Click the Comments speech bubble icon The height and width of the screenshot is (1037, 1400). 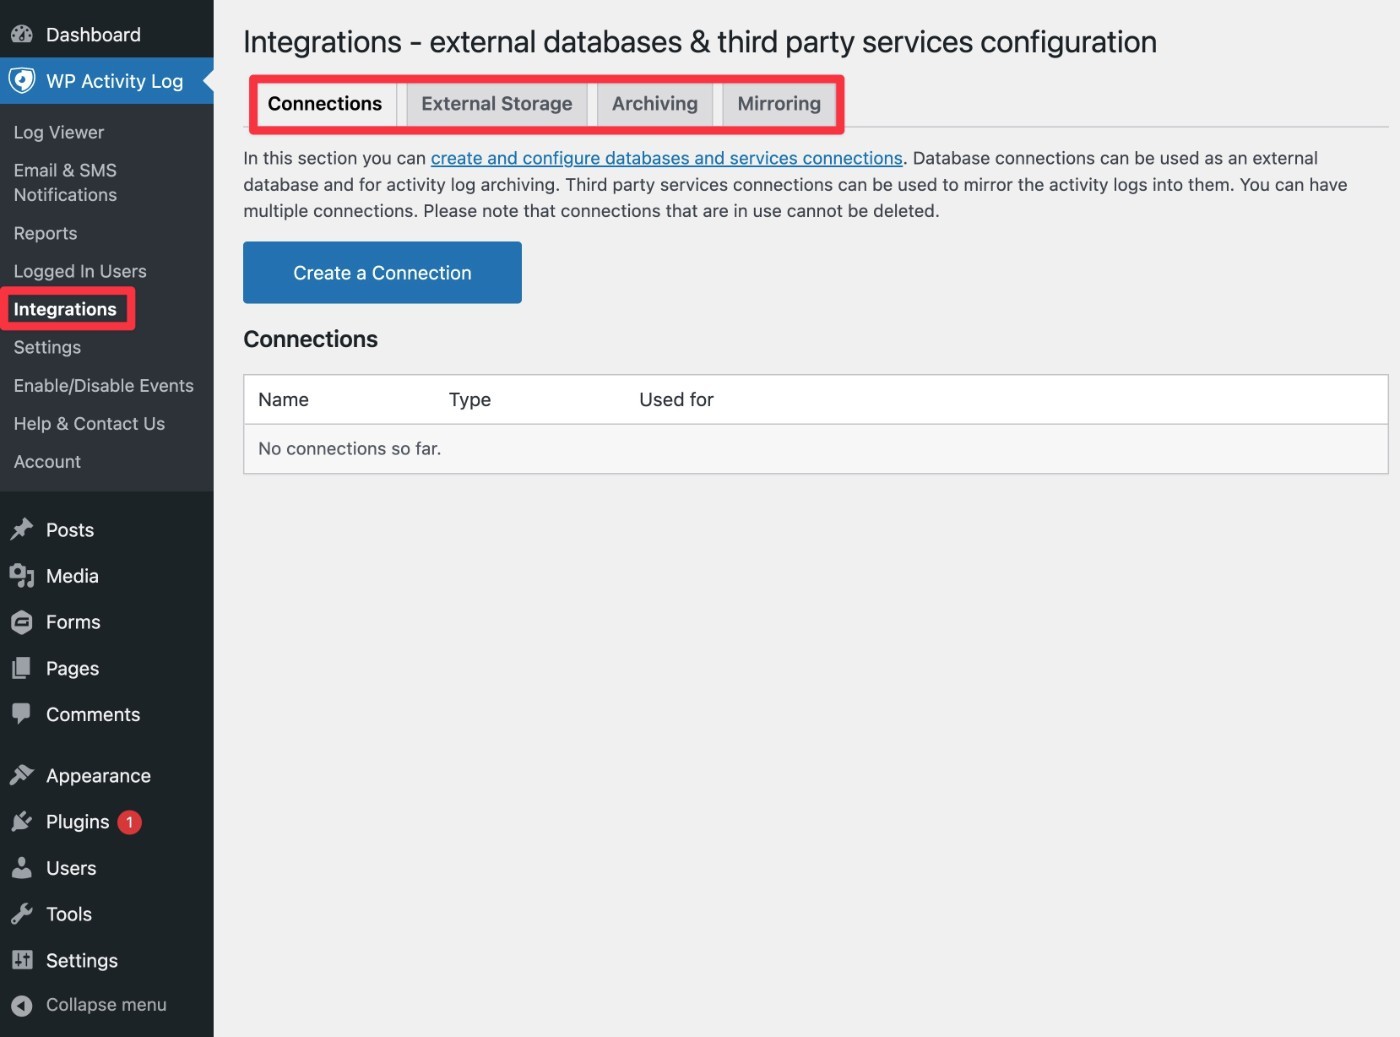point(22,714)
